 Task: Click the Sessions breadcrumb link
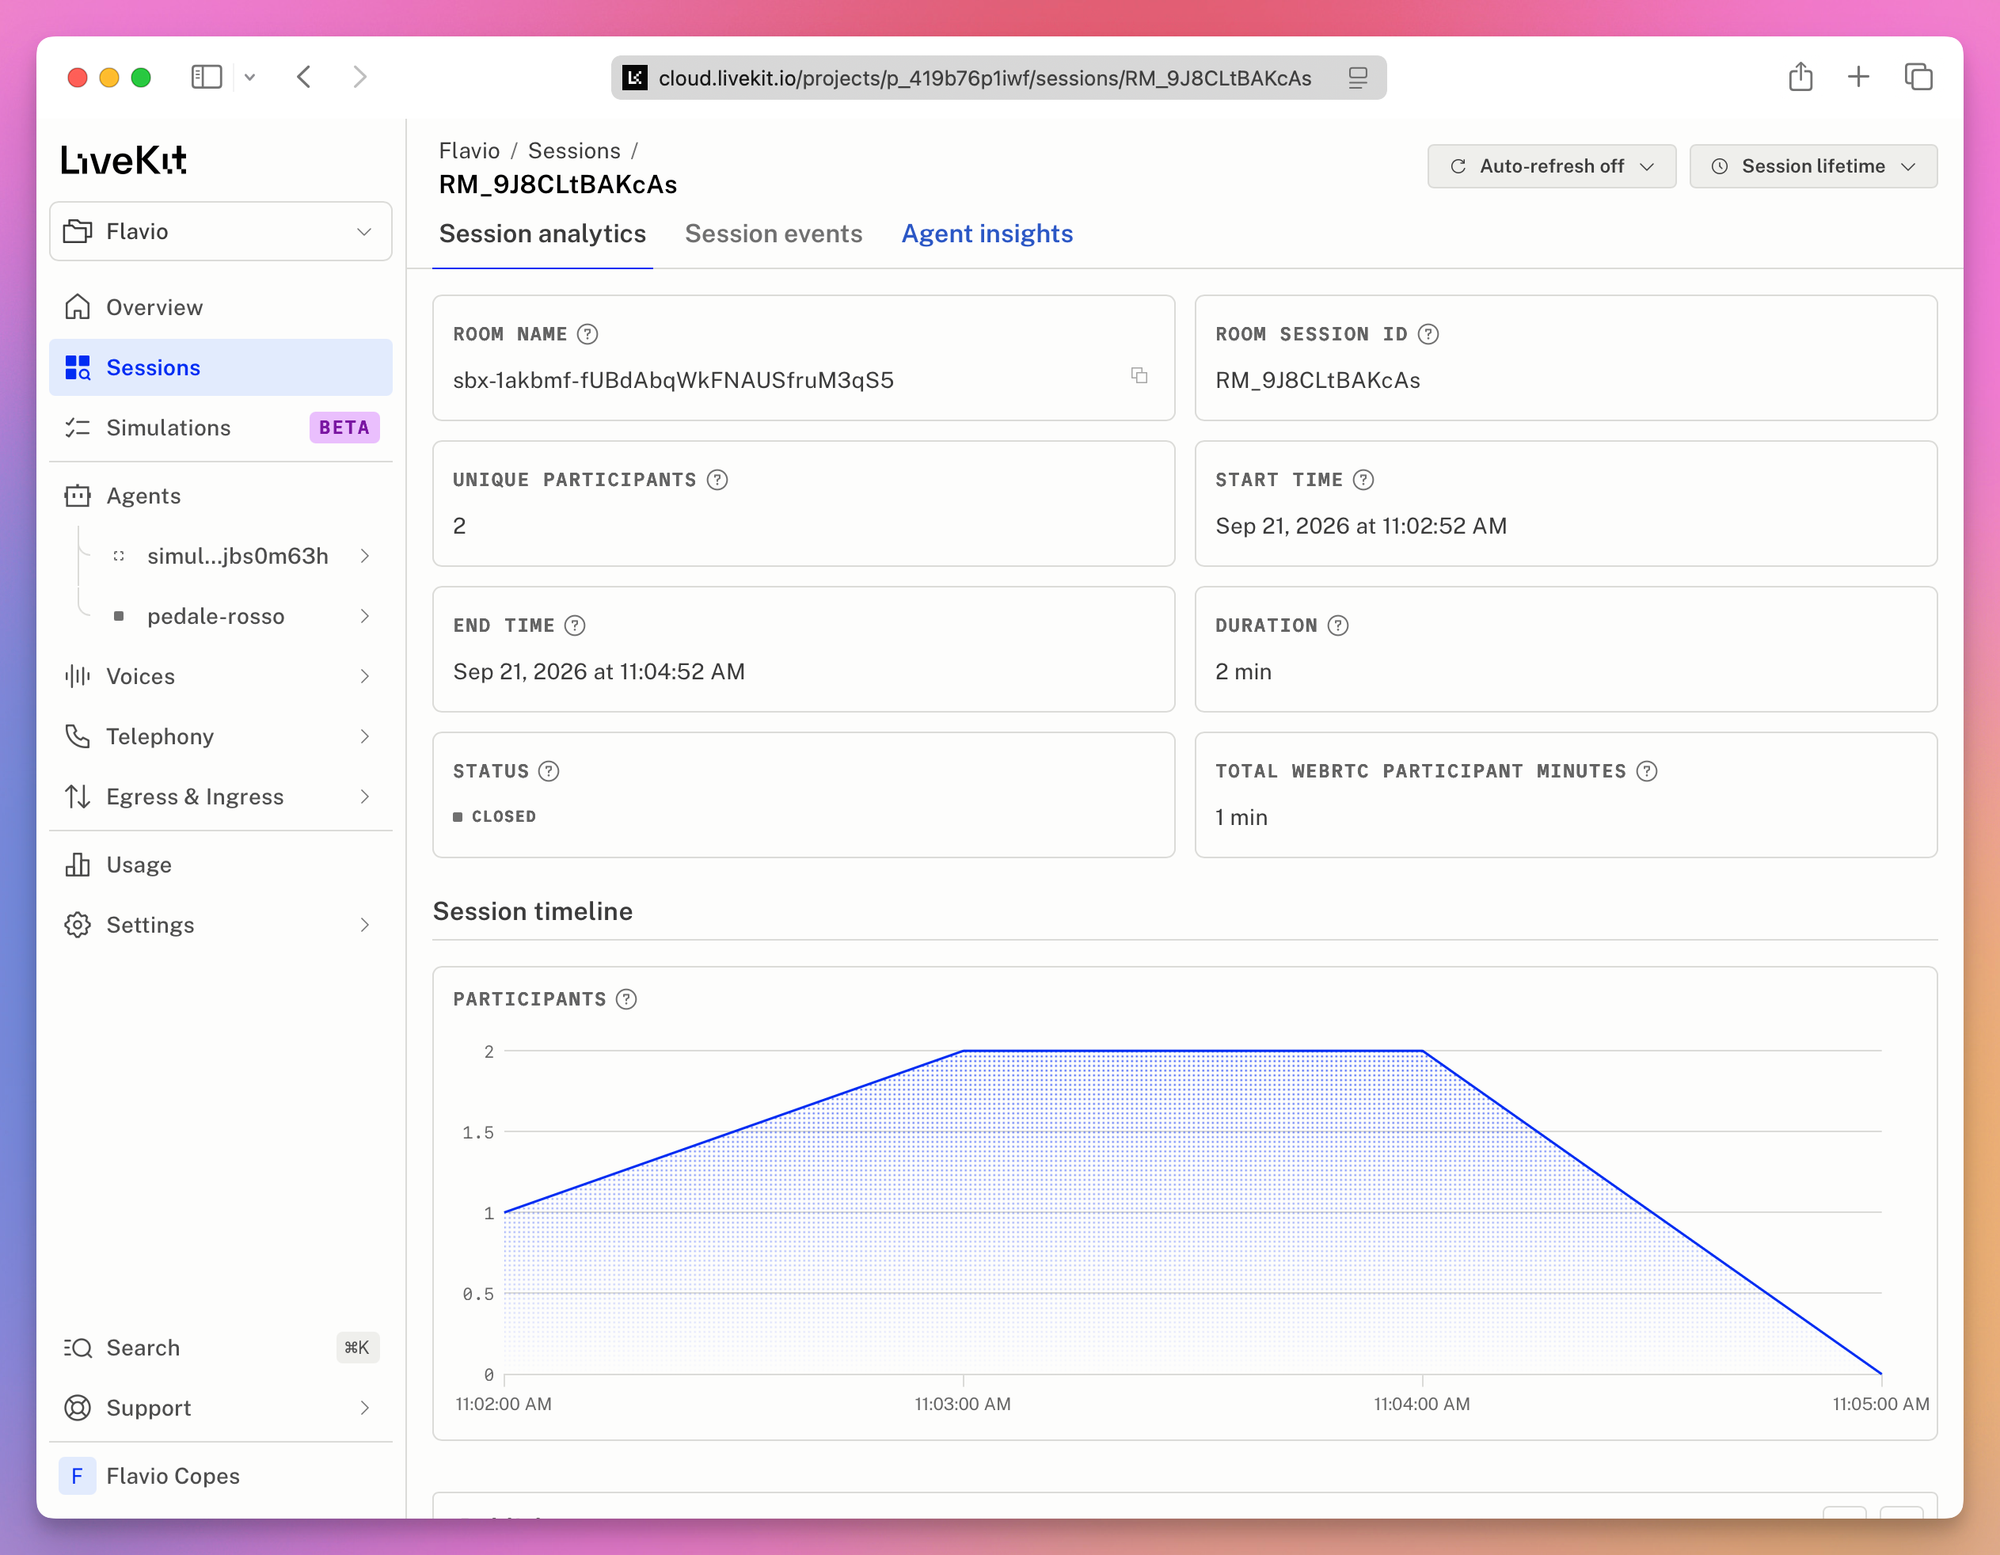click(x=574, y=151)
